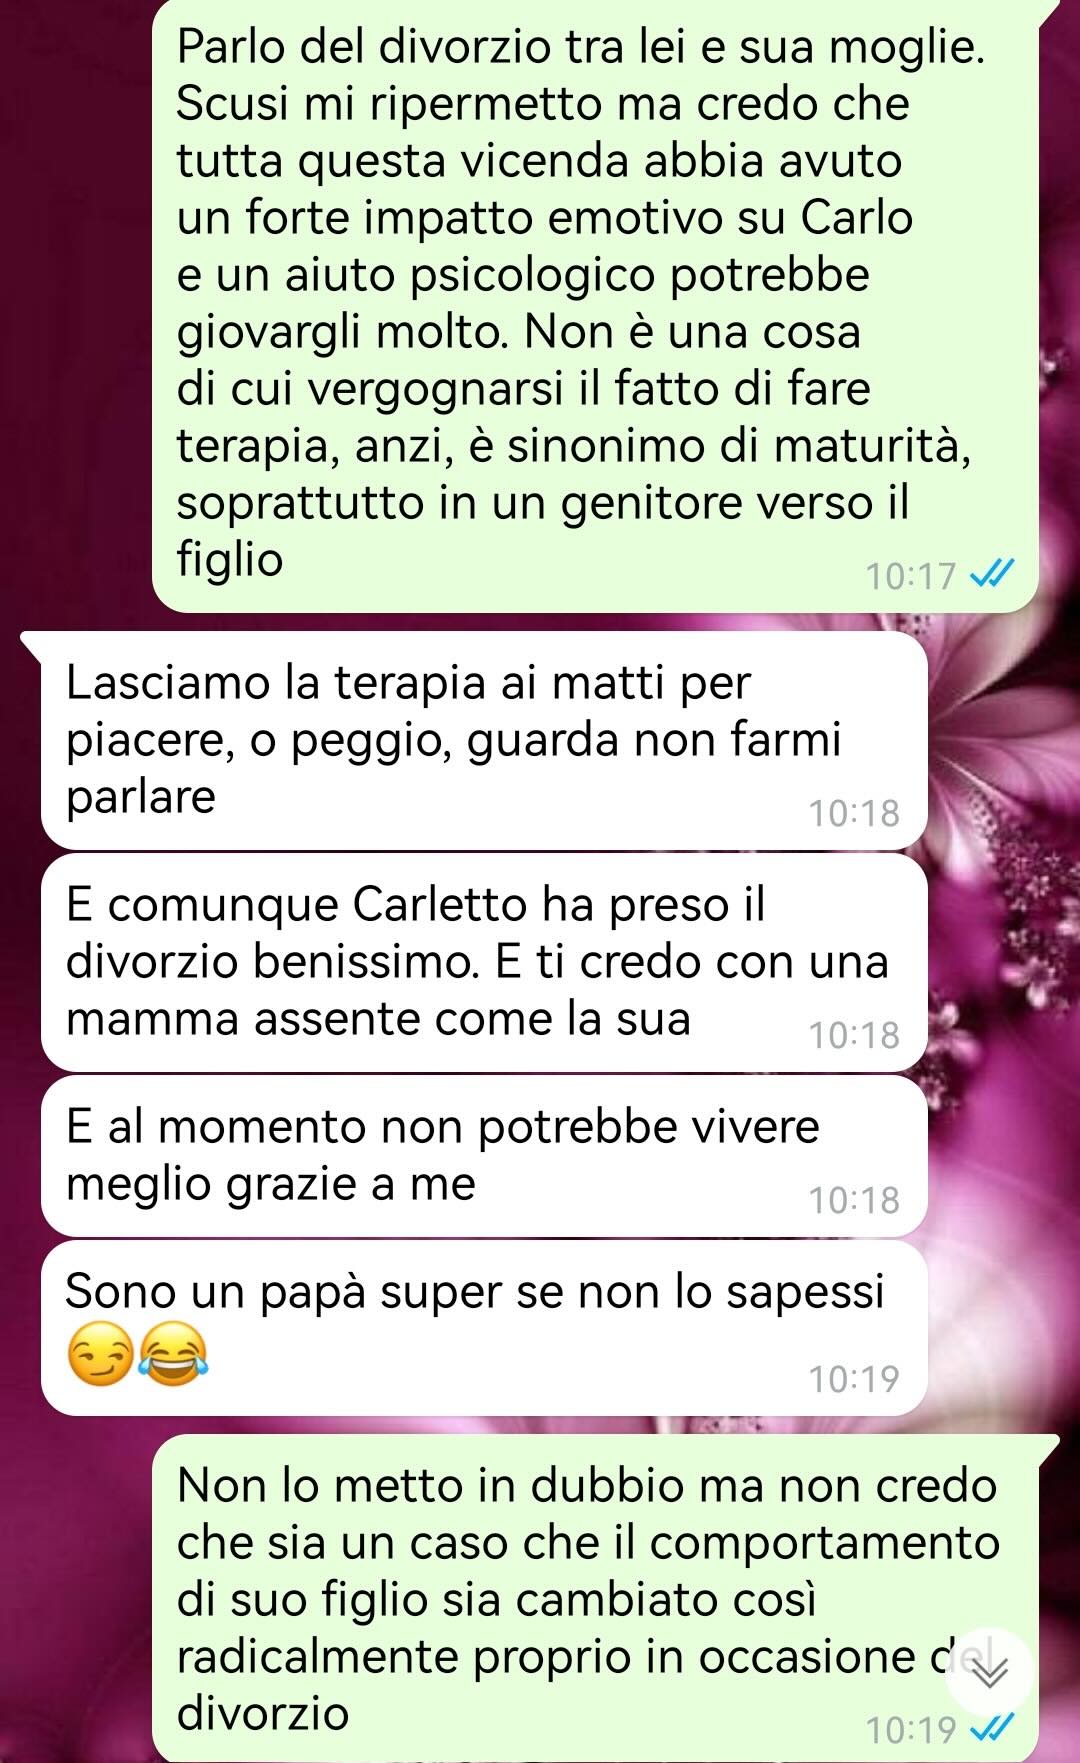Tap blue read ticks on 10:17 message

point(993,575)
